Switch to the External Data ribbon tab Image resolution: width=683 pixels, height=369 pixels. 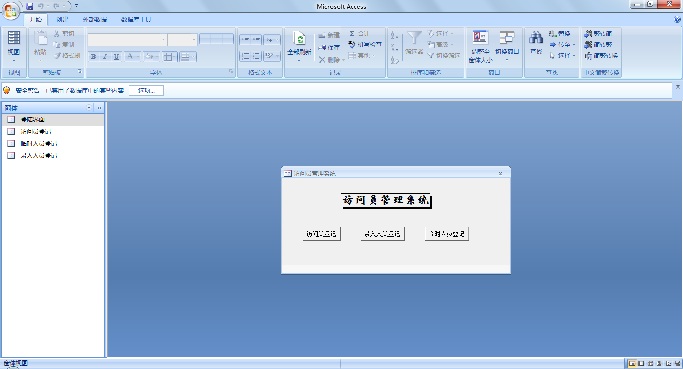(x=95, y=19)
